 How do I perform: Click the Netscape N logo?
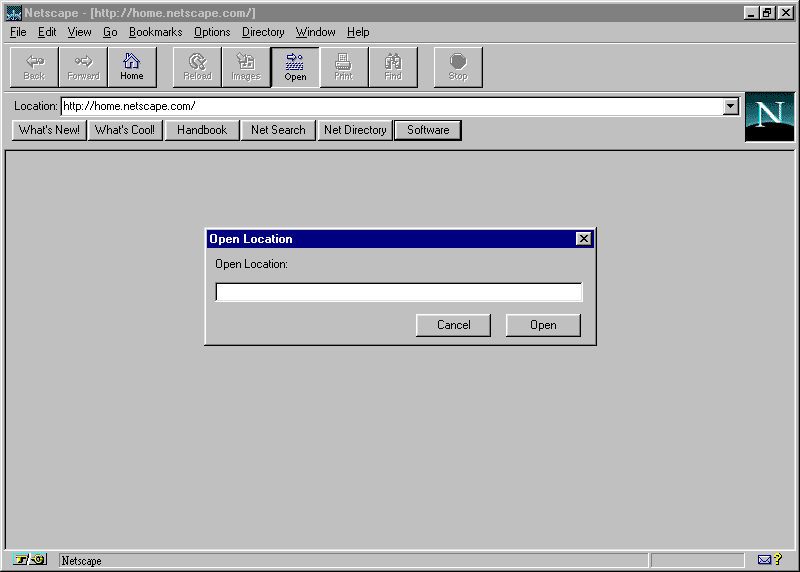[x=769, y=117]
